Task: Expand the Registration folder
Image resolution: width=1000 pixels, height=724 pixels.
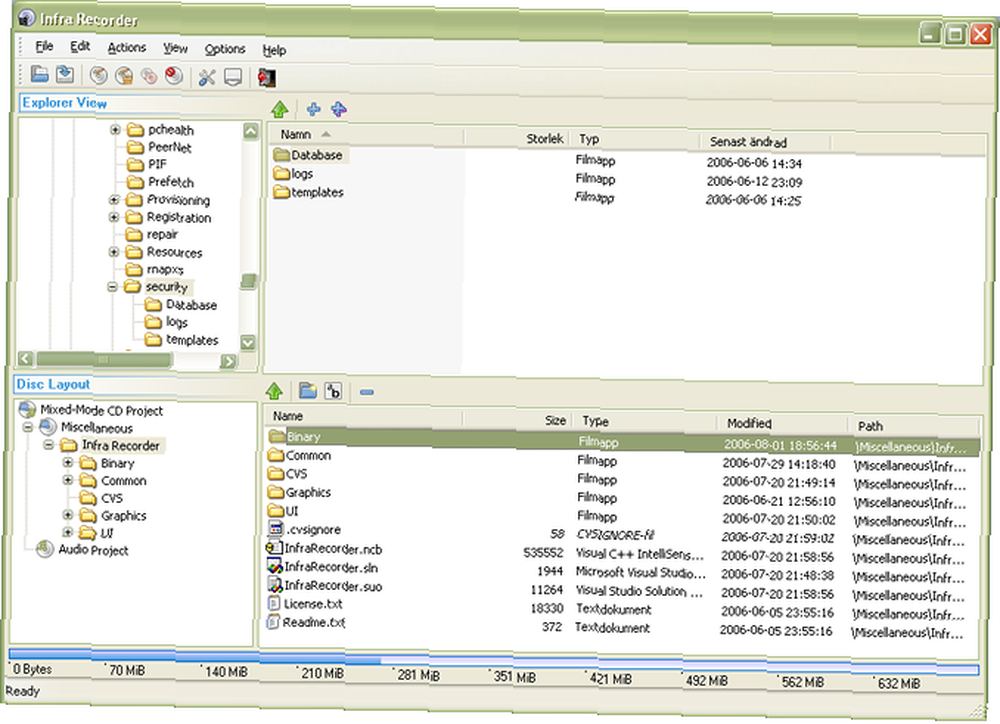Action: click(114, 217)
